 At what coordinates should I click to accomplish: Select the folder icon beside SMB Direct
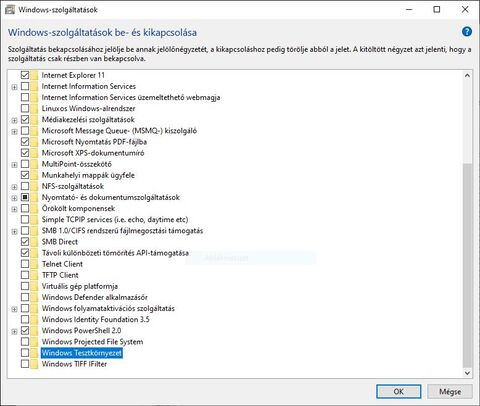pyautogui.click(x=34, y=242)
